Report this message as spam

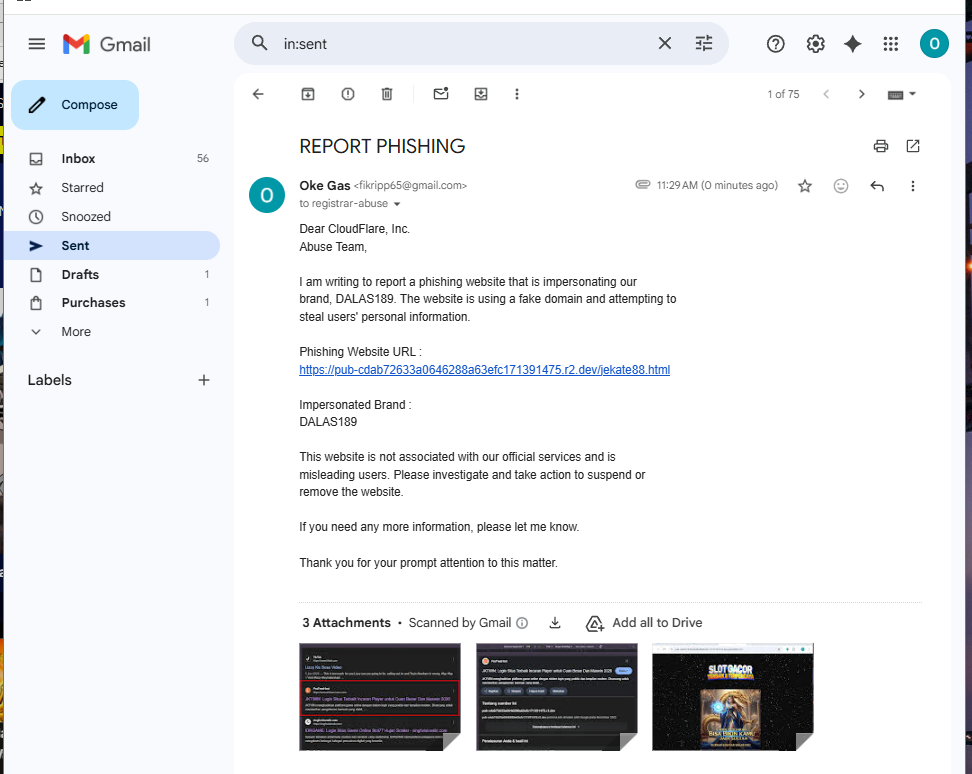click(348, 94)
